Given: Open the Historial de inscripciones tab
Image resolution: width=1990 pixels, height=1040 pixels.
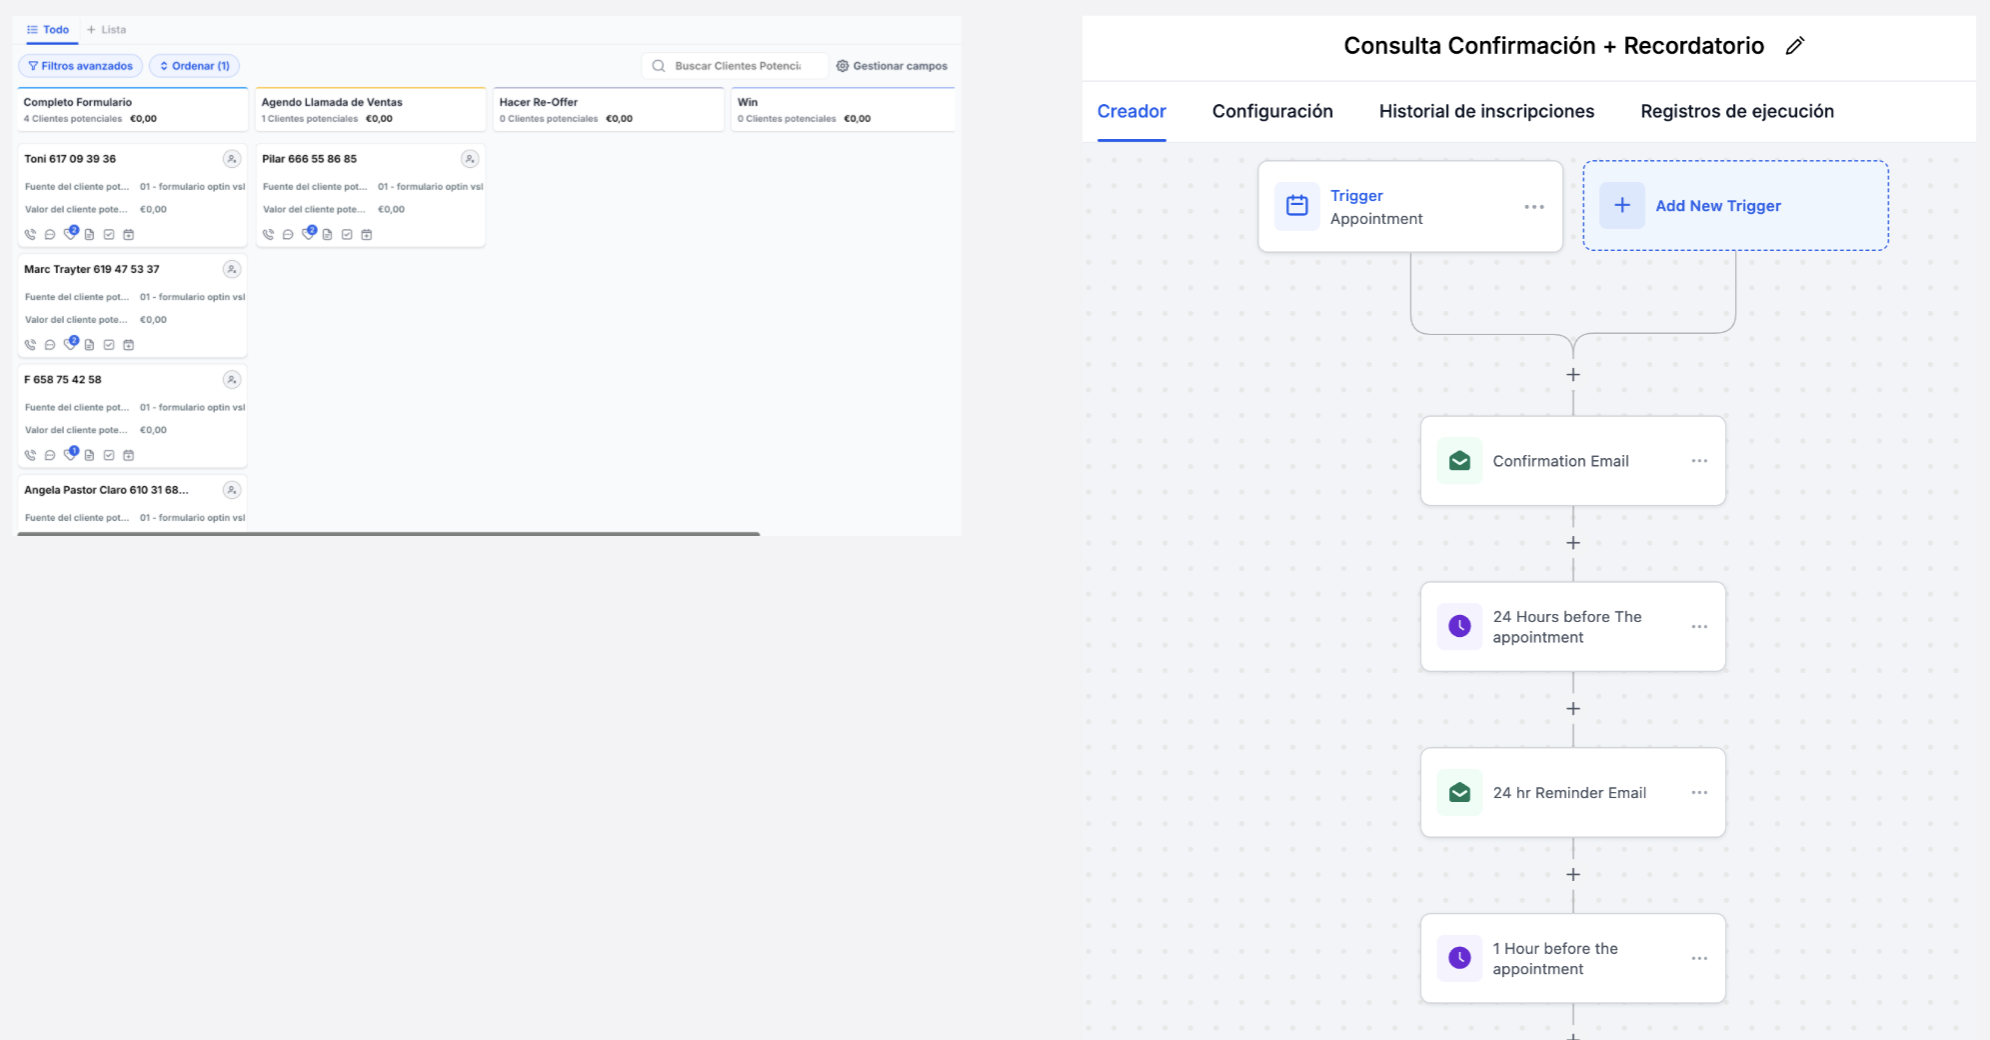Looking at the screenshot, I should (x=1486, y=111).
